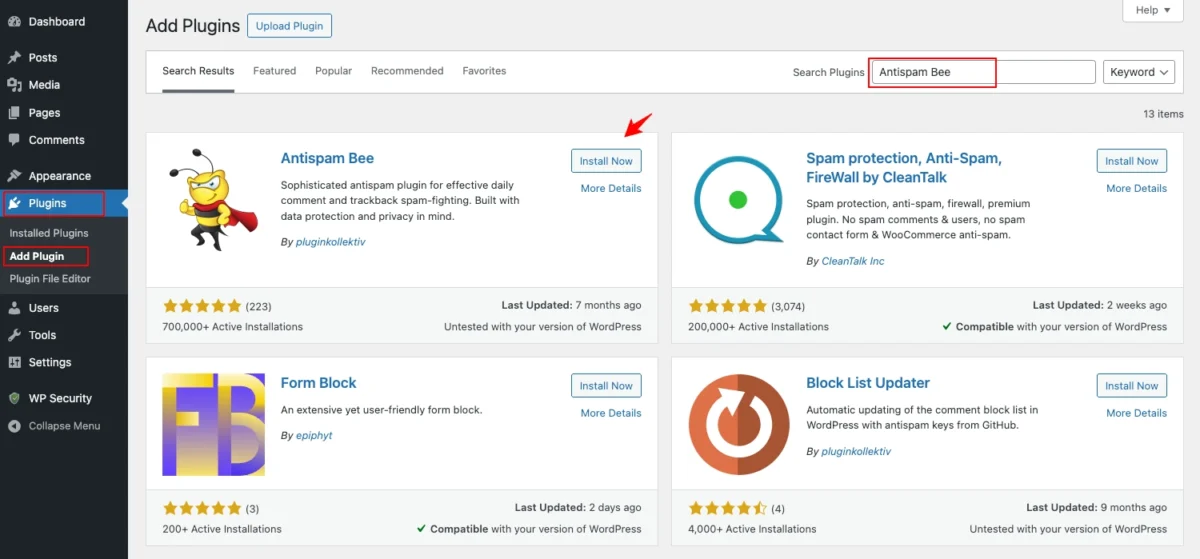Install Now for Block List Updater
The width and height of the screenshot is (1200, 559).
coord(1132,386)
